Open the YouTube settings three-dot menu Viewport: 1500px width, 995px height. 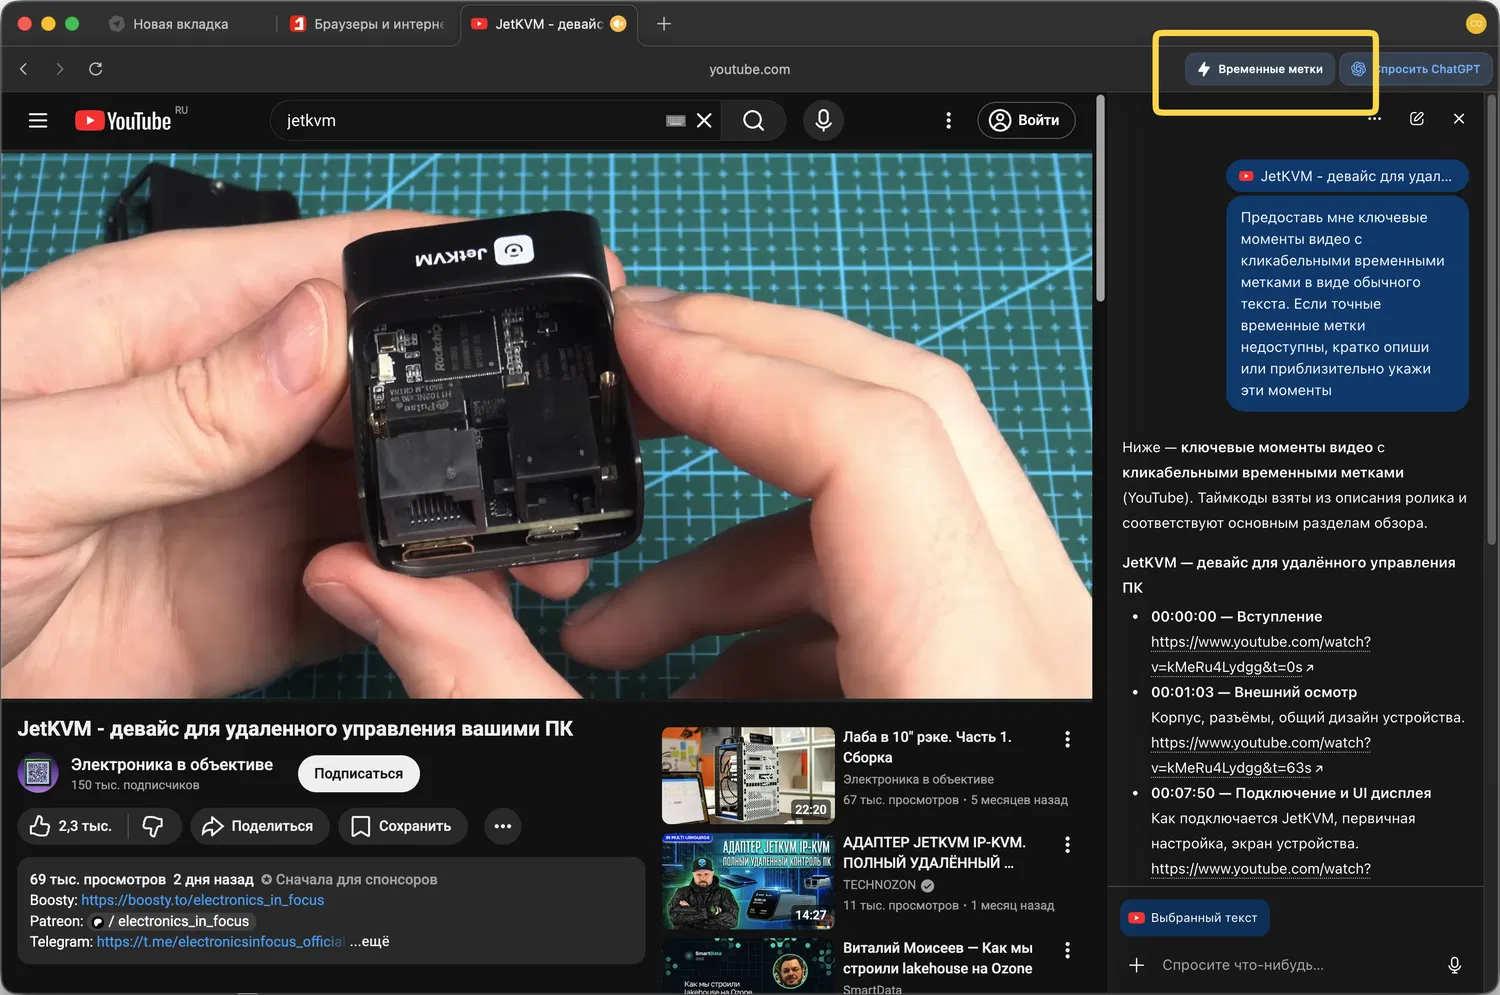coord(948,121)
